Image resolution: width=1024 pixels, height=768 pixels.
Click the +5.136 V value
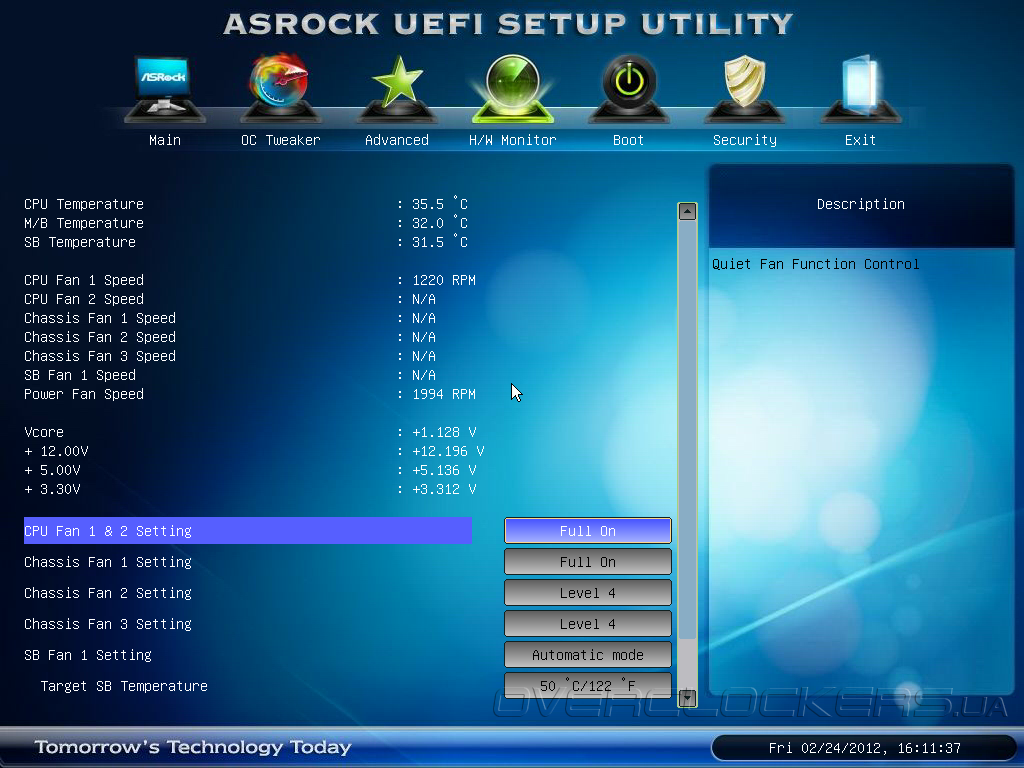444,470
